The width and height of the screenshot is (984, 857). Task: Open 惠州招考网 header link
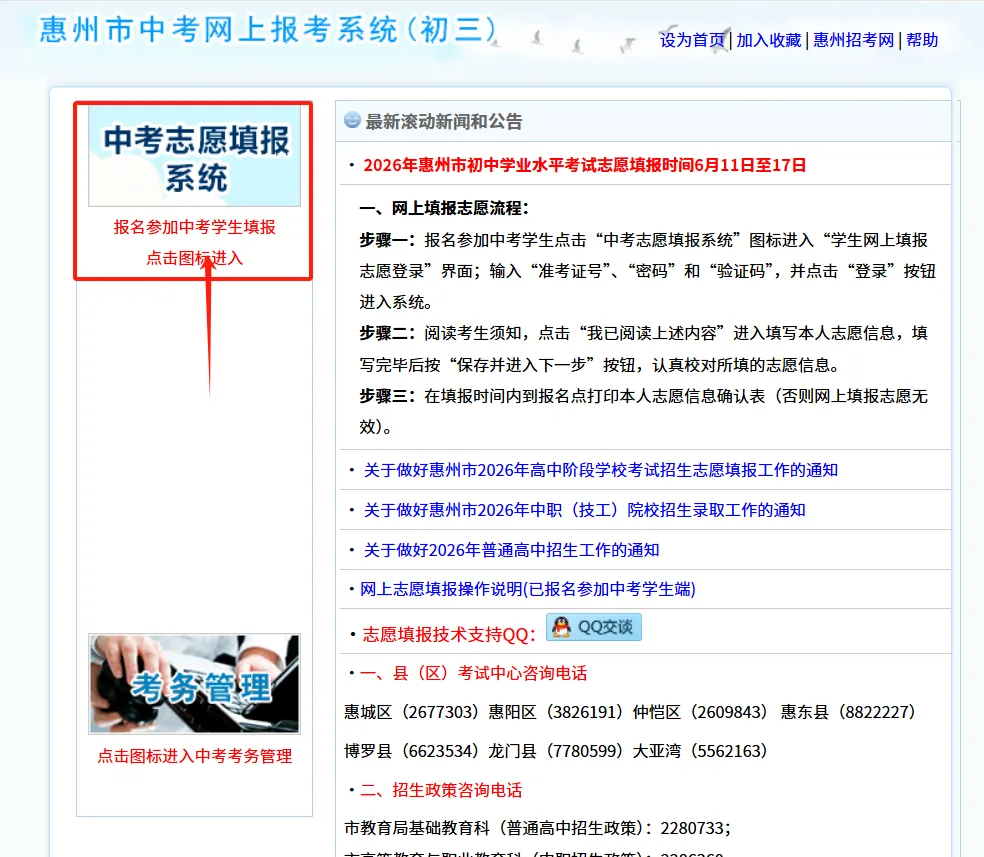tap(853, 40)
